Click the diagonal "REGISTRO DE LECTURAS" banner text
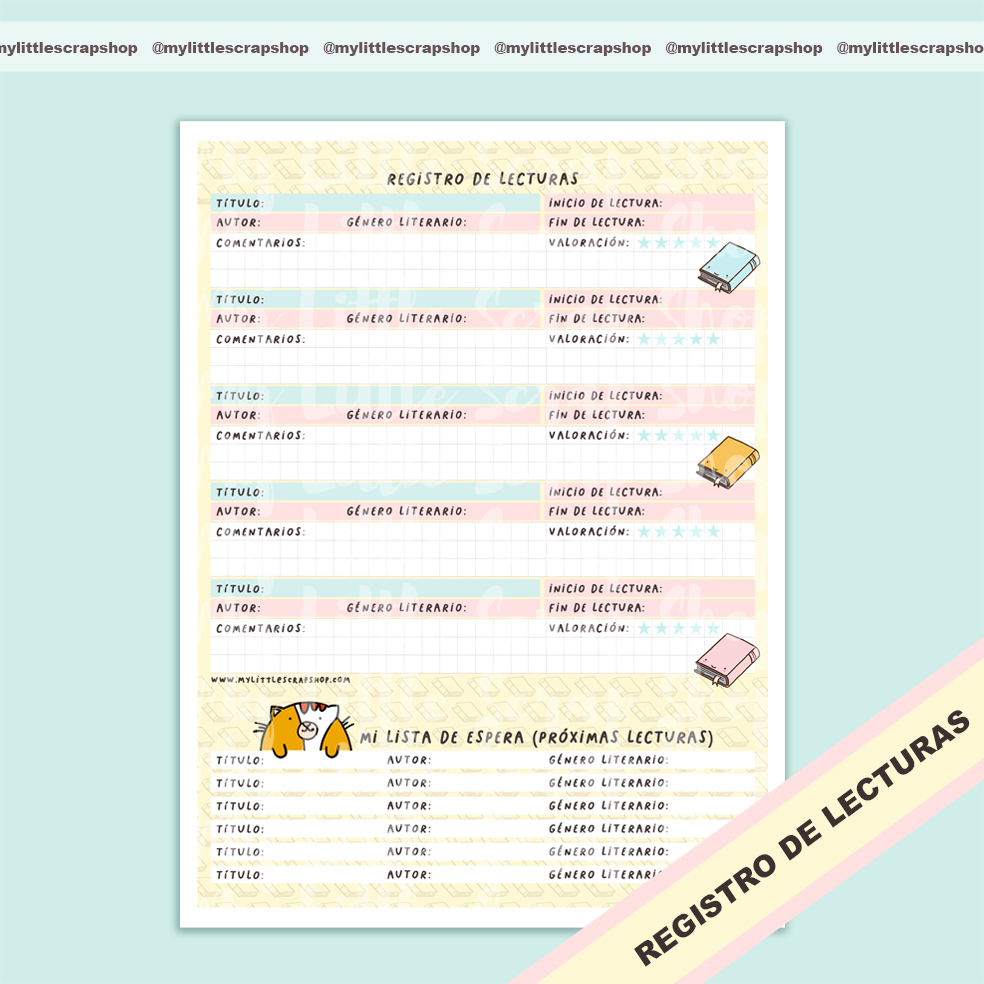Viewport: 984px width, 984px height. coord(802,837)
